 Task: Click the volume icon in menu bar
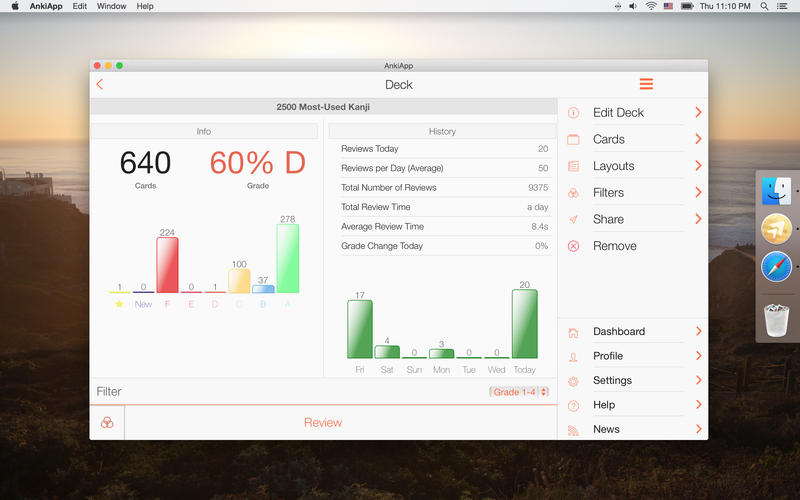click(633, 6)
